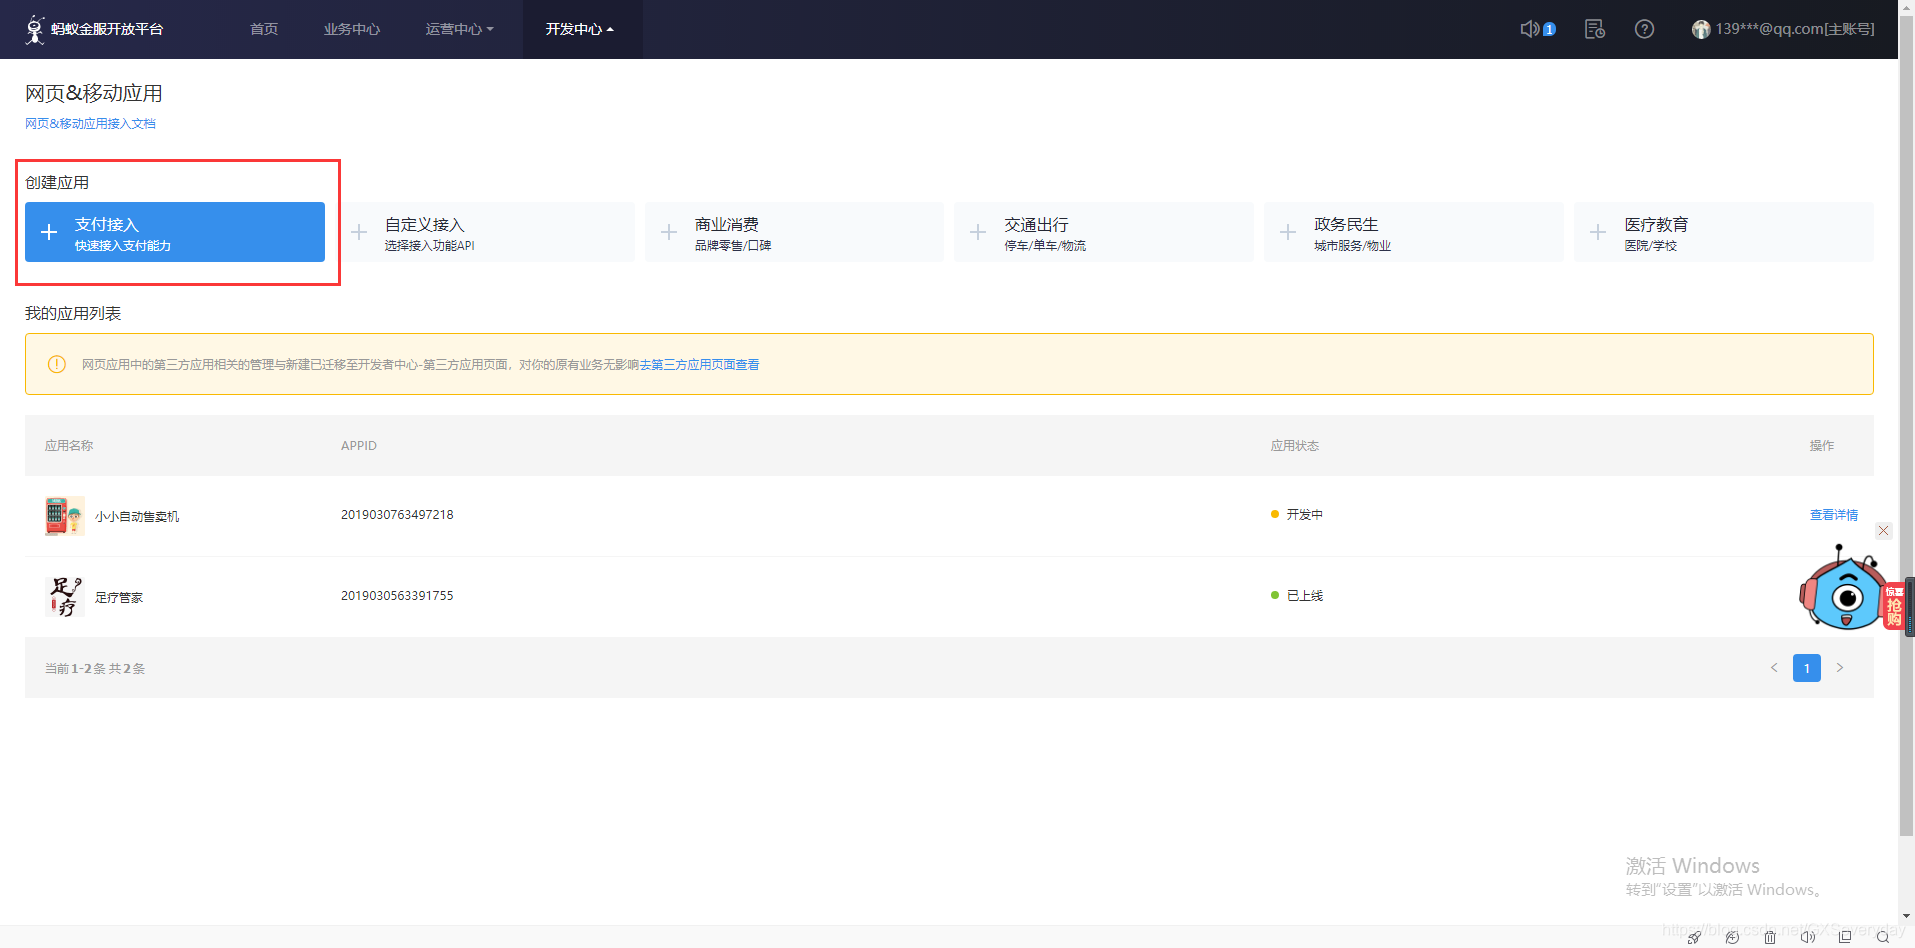Click the magnifier zoom icon in status bar

click(1883, 937)
